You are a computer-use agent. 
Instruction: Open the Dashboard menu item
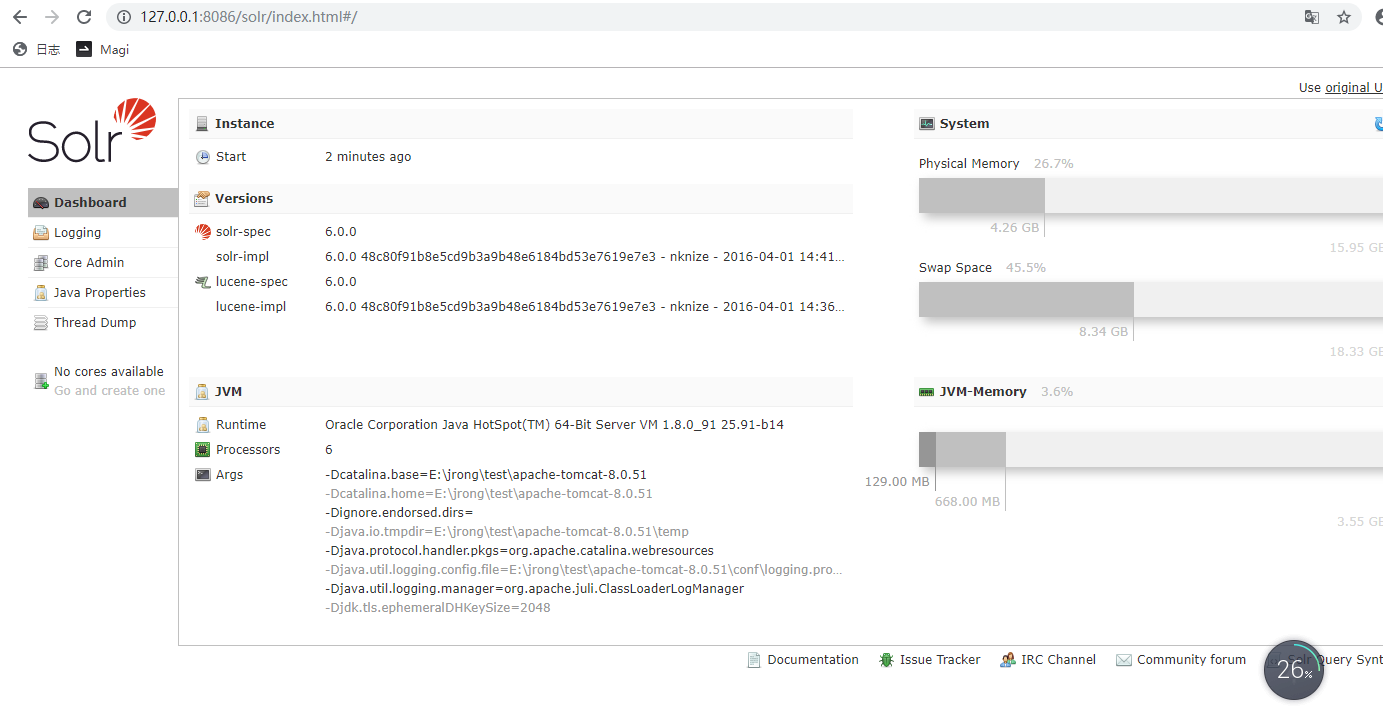[102, 202]
